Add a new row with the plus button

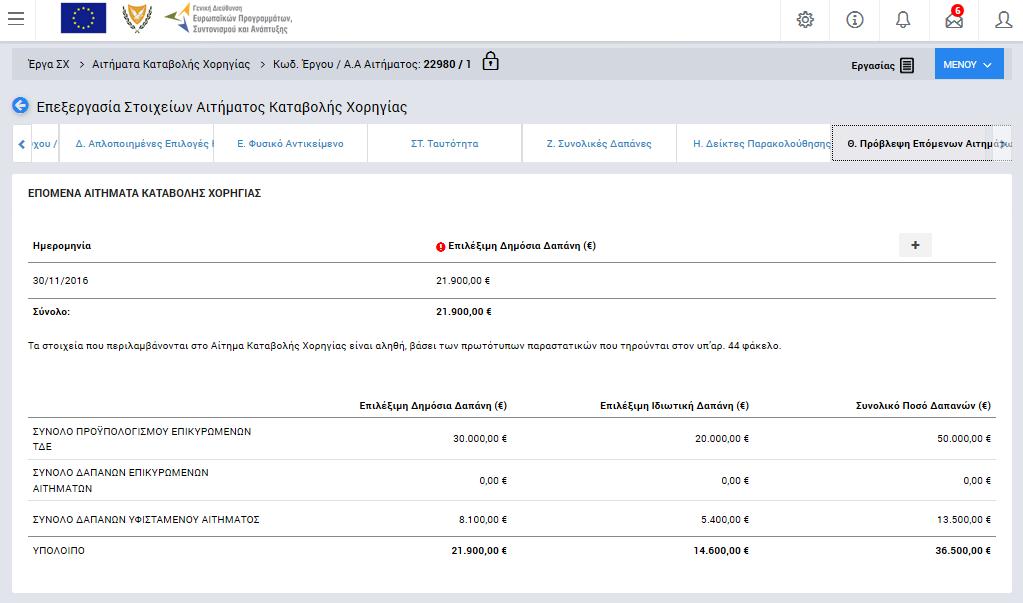click(x=915, y=245)
